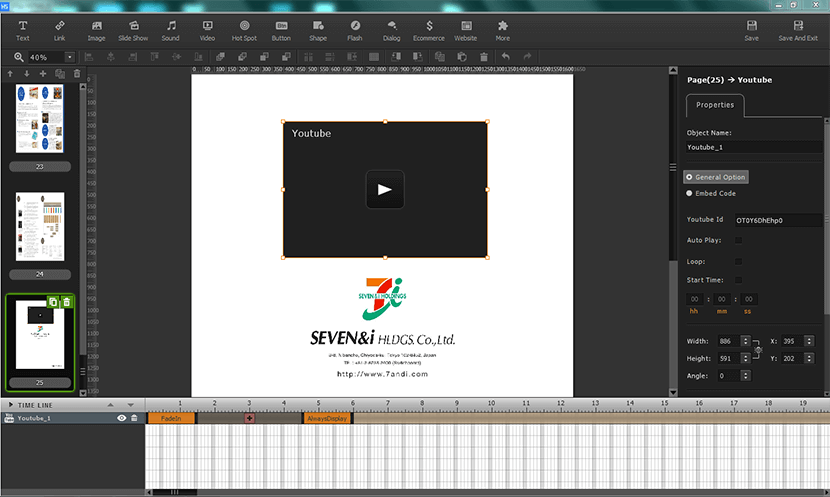Click the timeline down arrow

coord(130,405)
